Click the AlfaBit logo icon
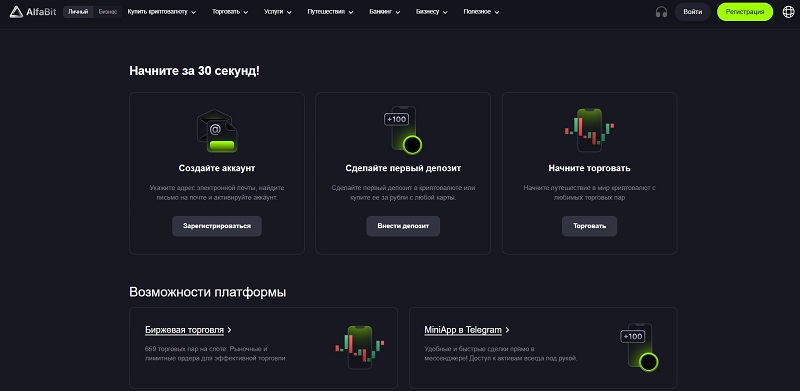This screenshot has width=800, height=391. (x=16, y=11)
